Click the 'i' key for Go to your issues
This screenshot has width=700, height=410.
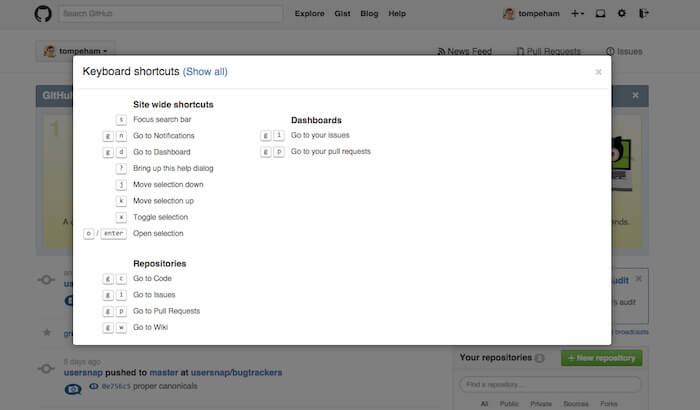[279, 135]
